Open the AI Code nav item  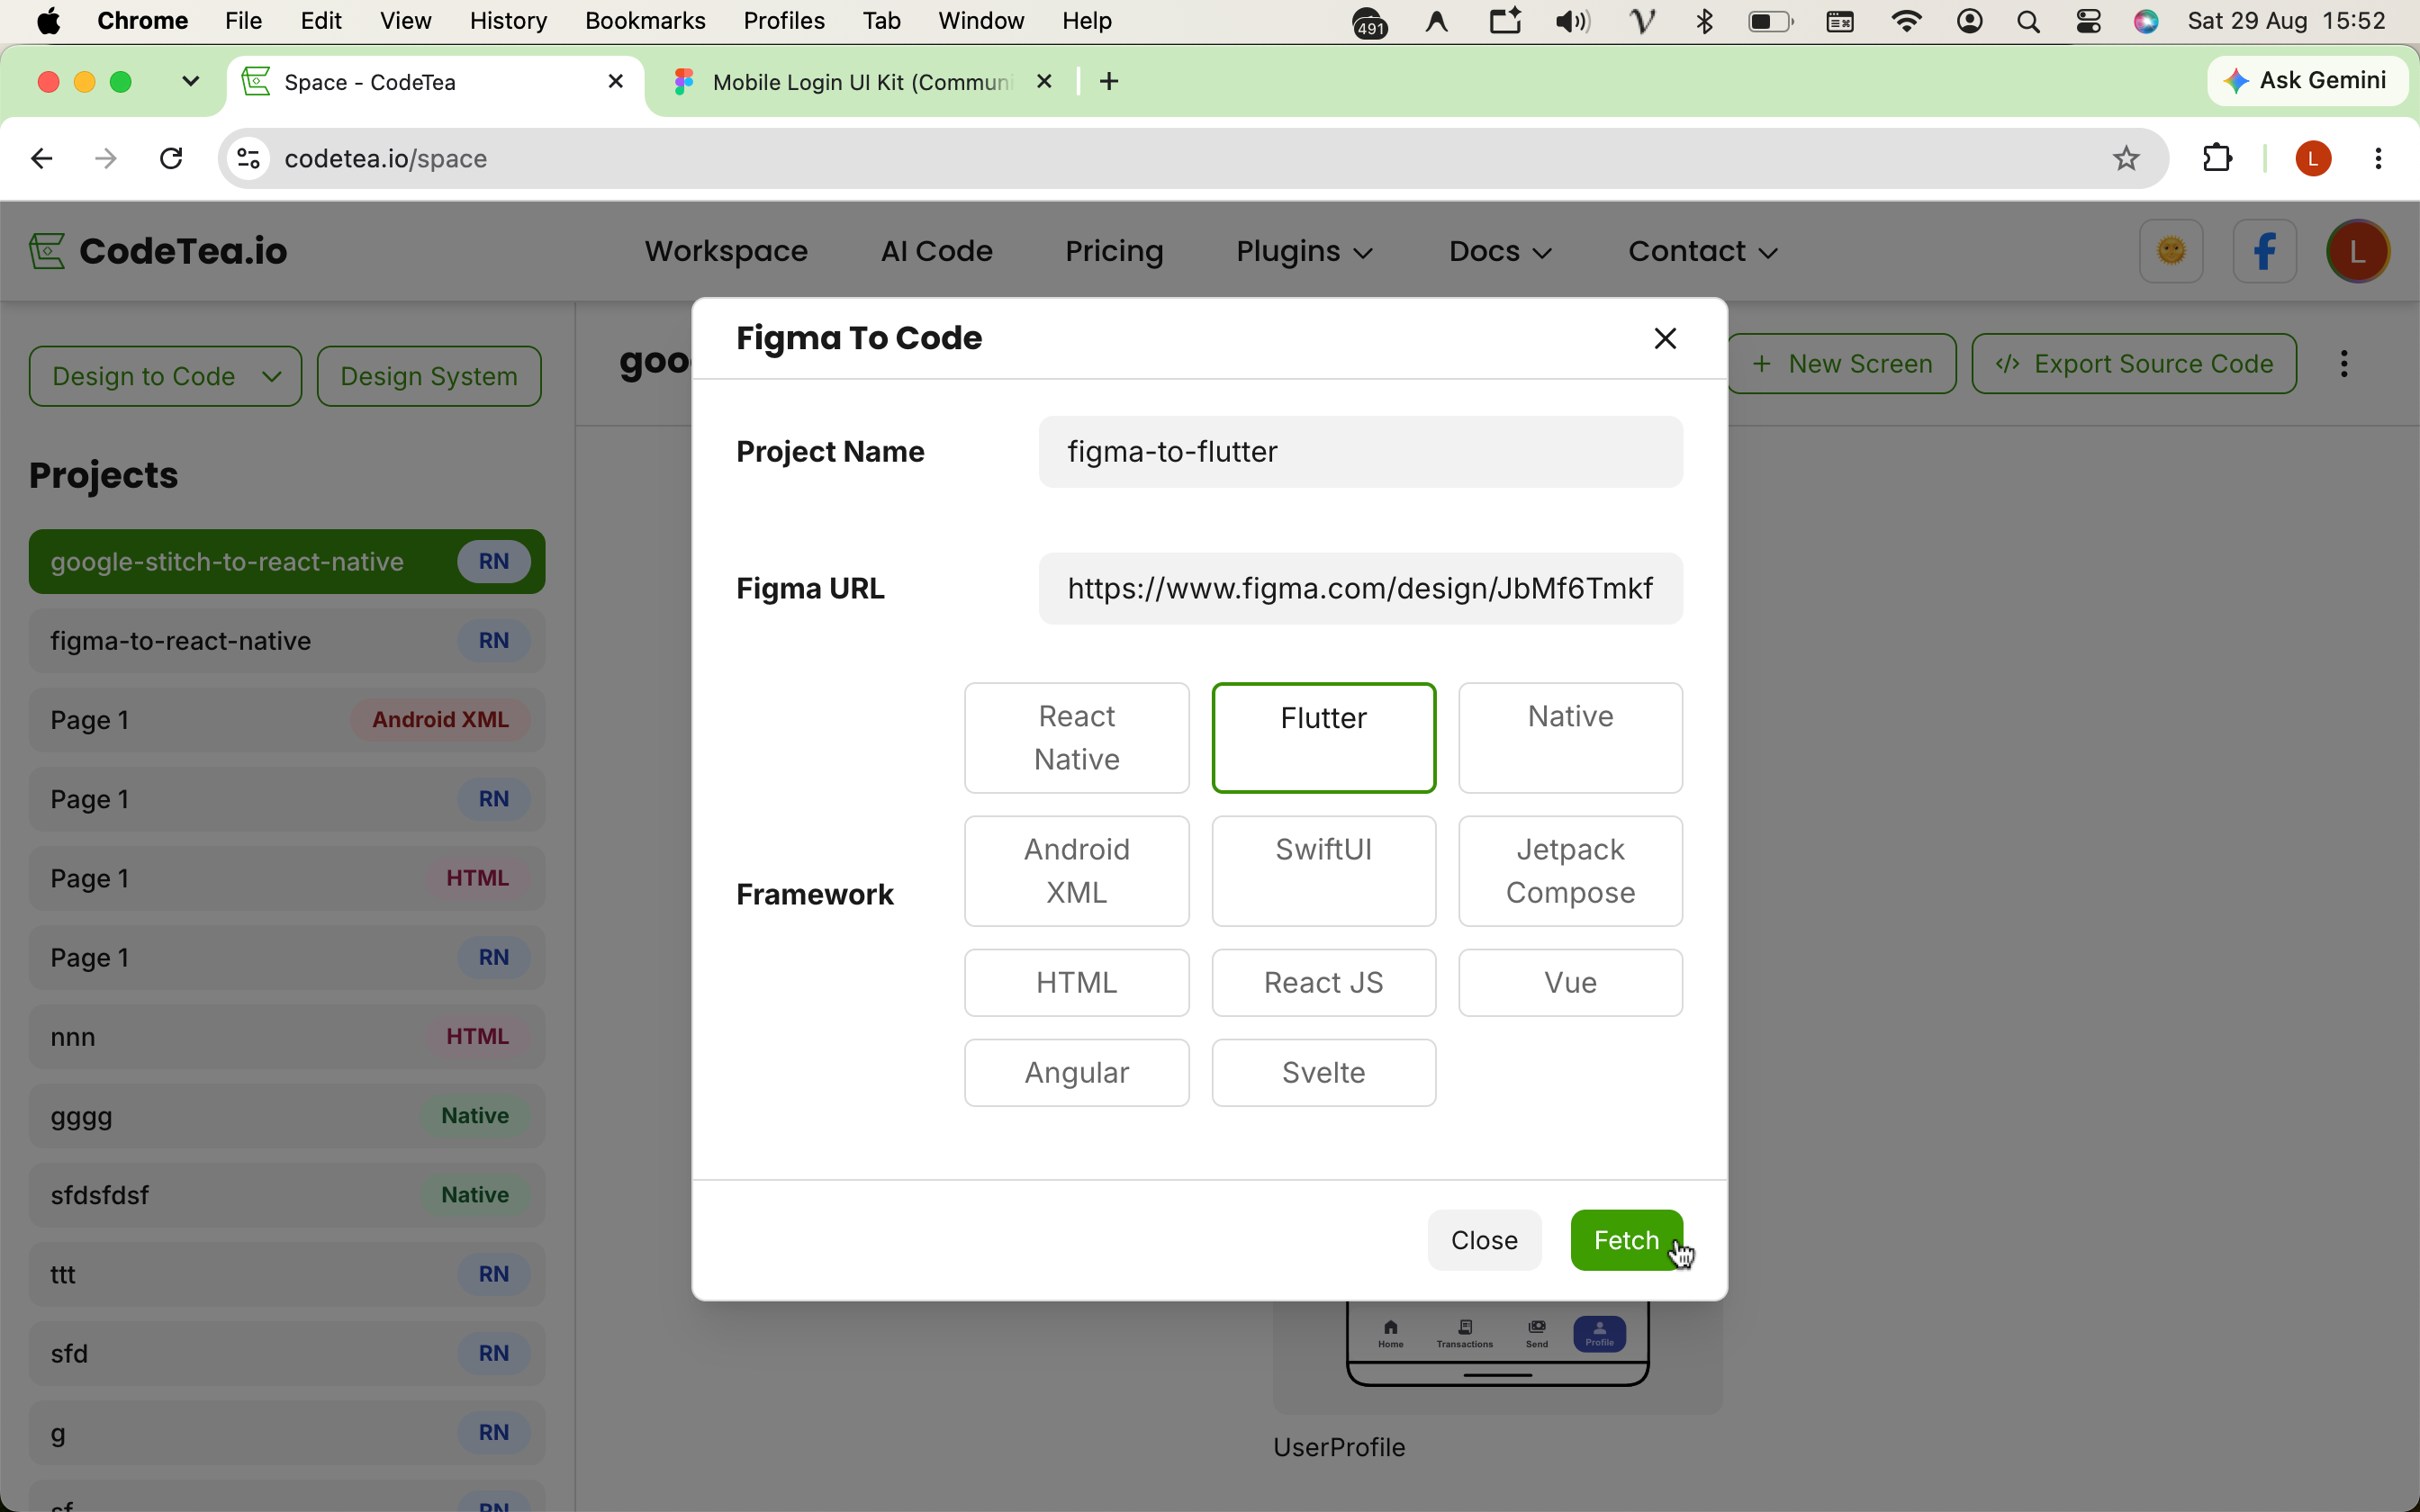[936, 251]
